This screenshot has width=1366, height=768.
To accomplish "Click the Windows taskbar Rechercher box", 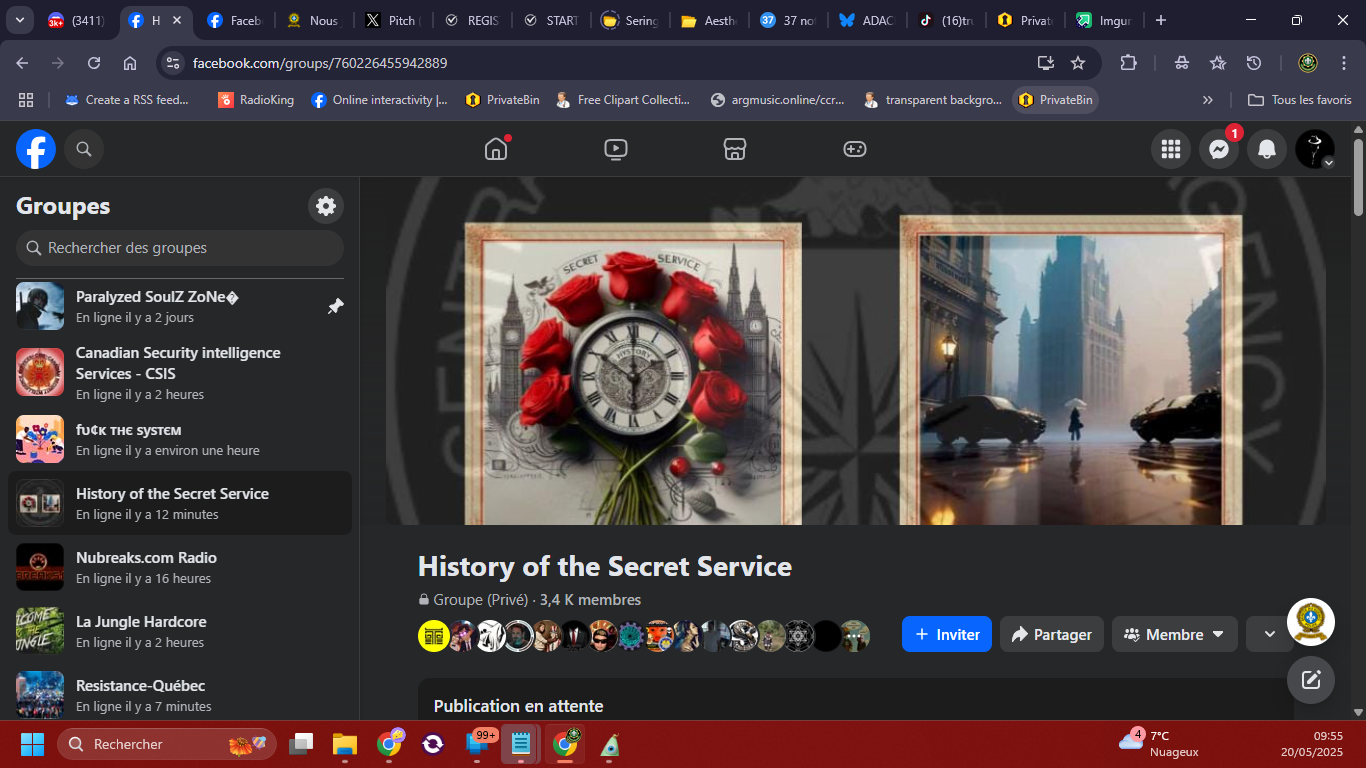I will coord(167,744).
